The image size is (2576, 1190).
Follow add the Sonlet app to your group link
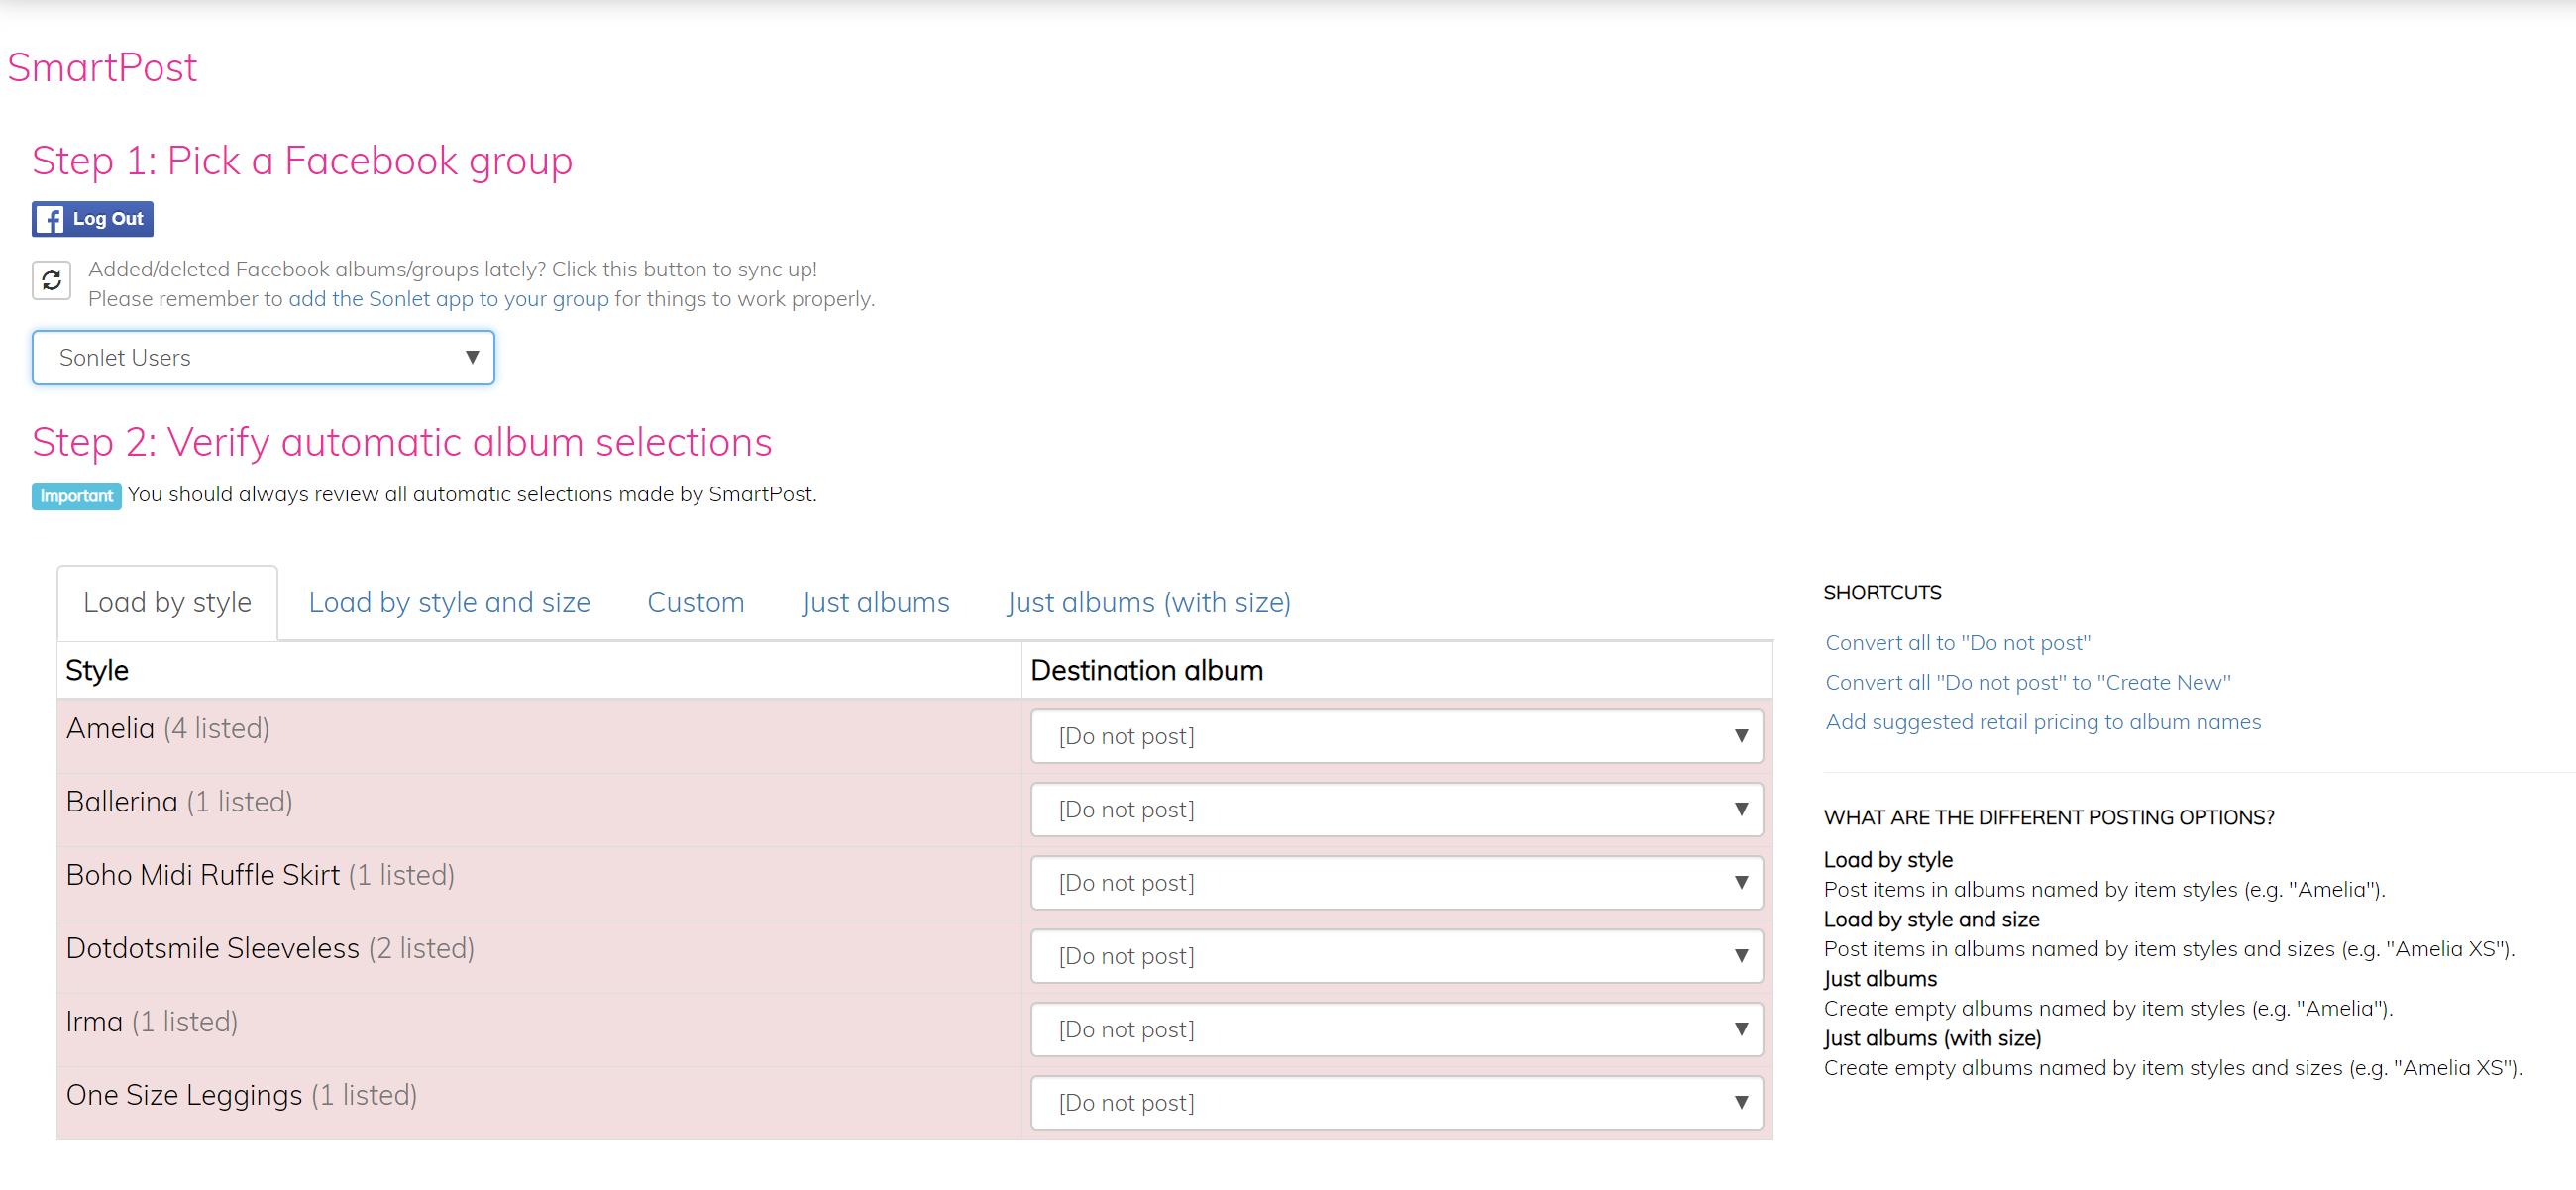448,299
